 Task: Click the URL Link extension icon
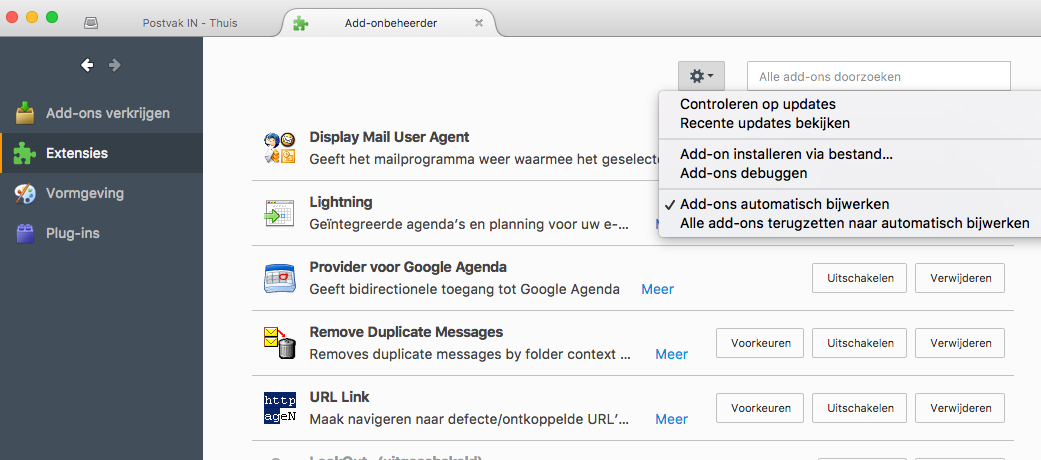[279, 408]
